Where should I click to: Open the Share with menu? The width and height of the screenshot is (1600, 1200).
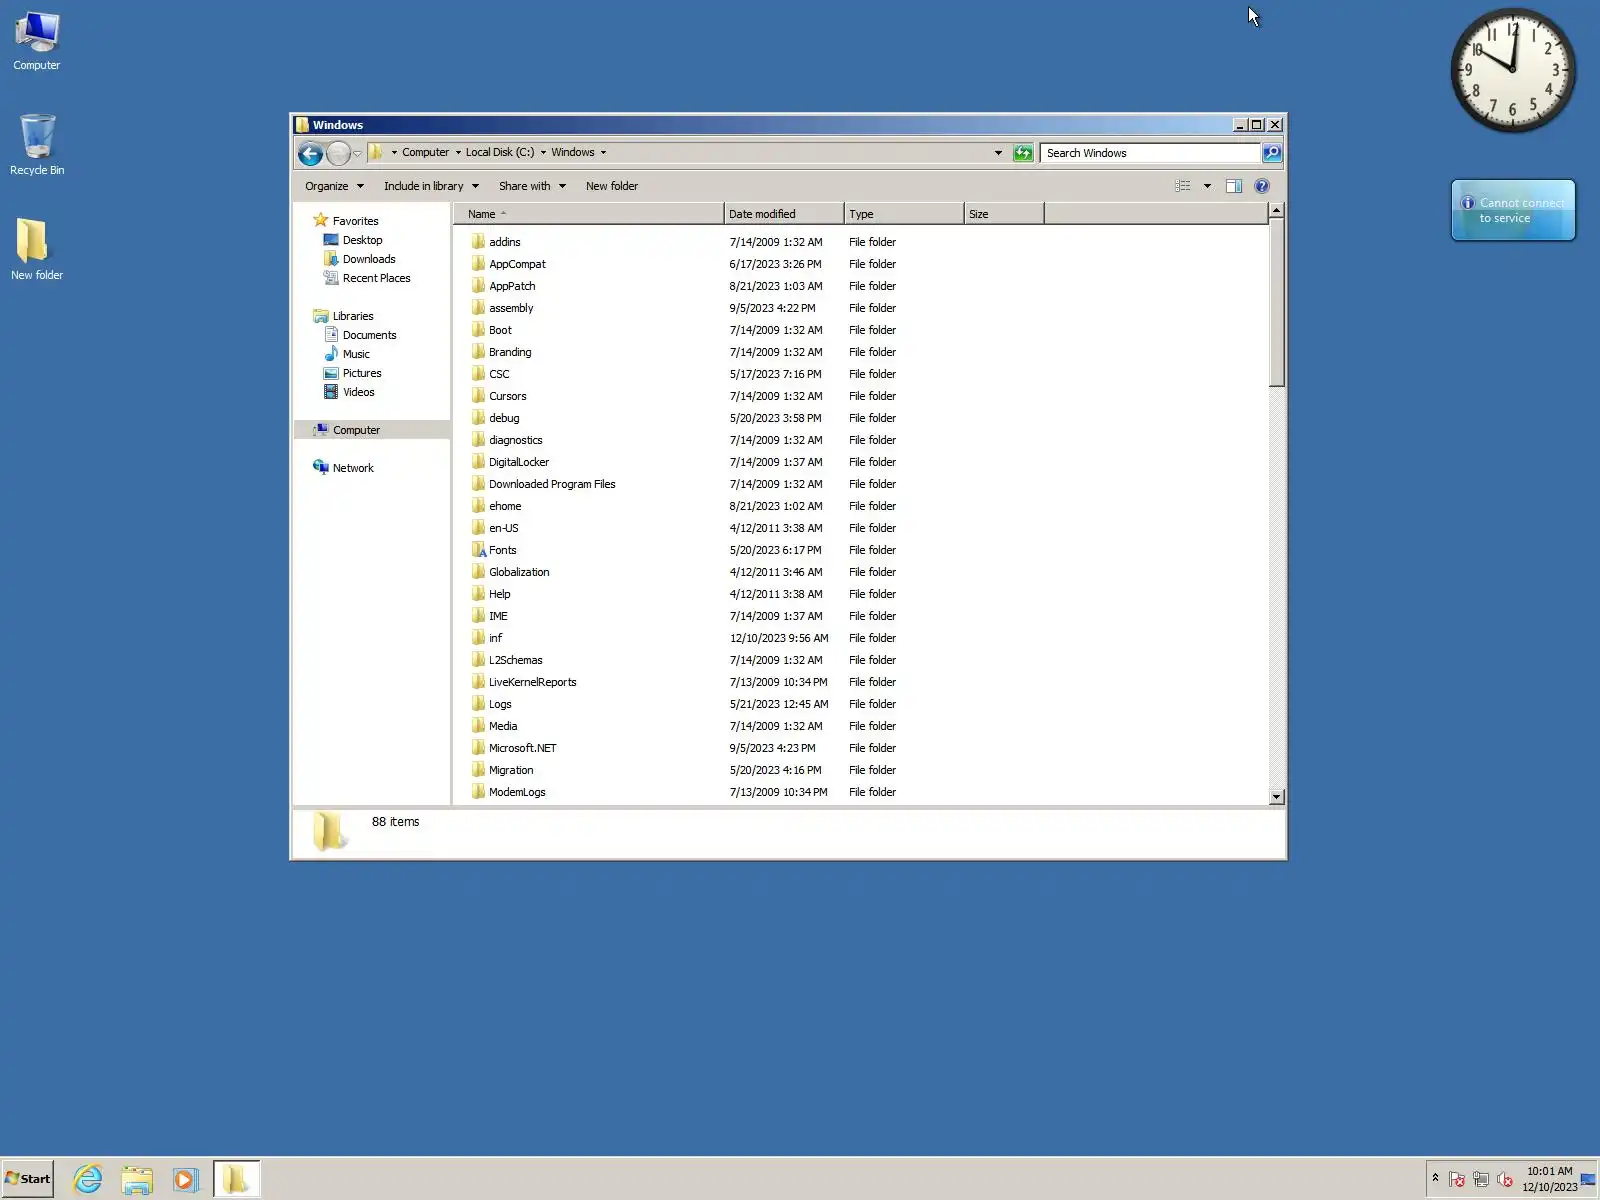[532, 186]
